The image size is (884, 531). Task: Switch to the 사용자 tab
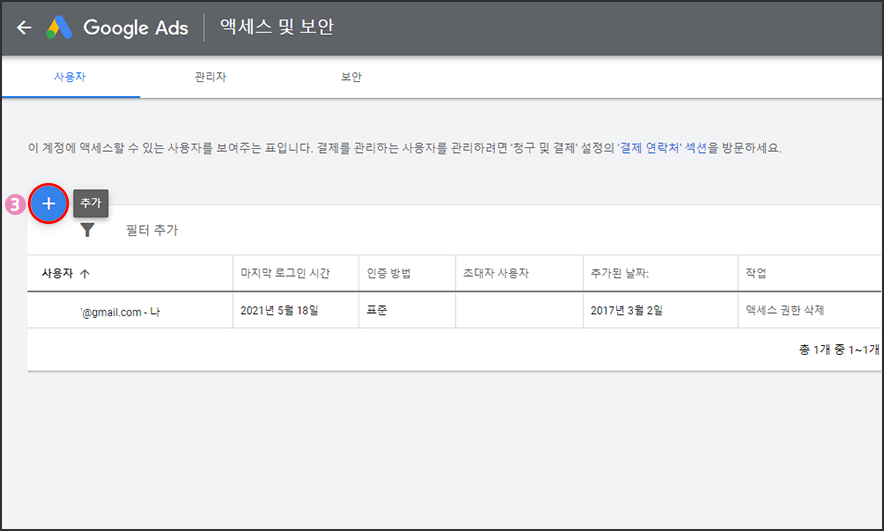(70, 77)
